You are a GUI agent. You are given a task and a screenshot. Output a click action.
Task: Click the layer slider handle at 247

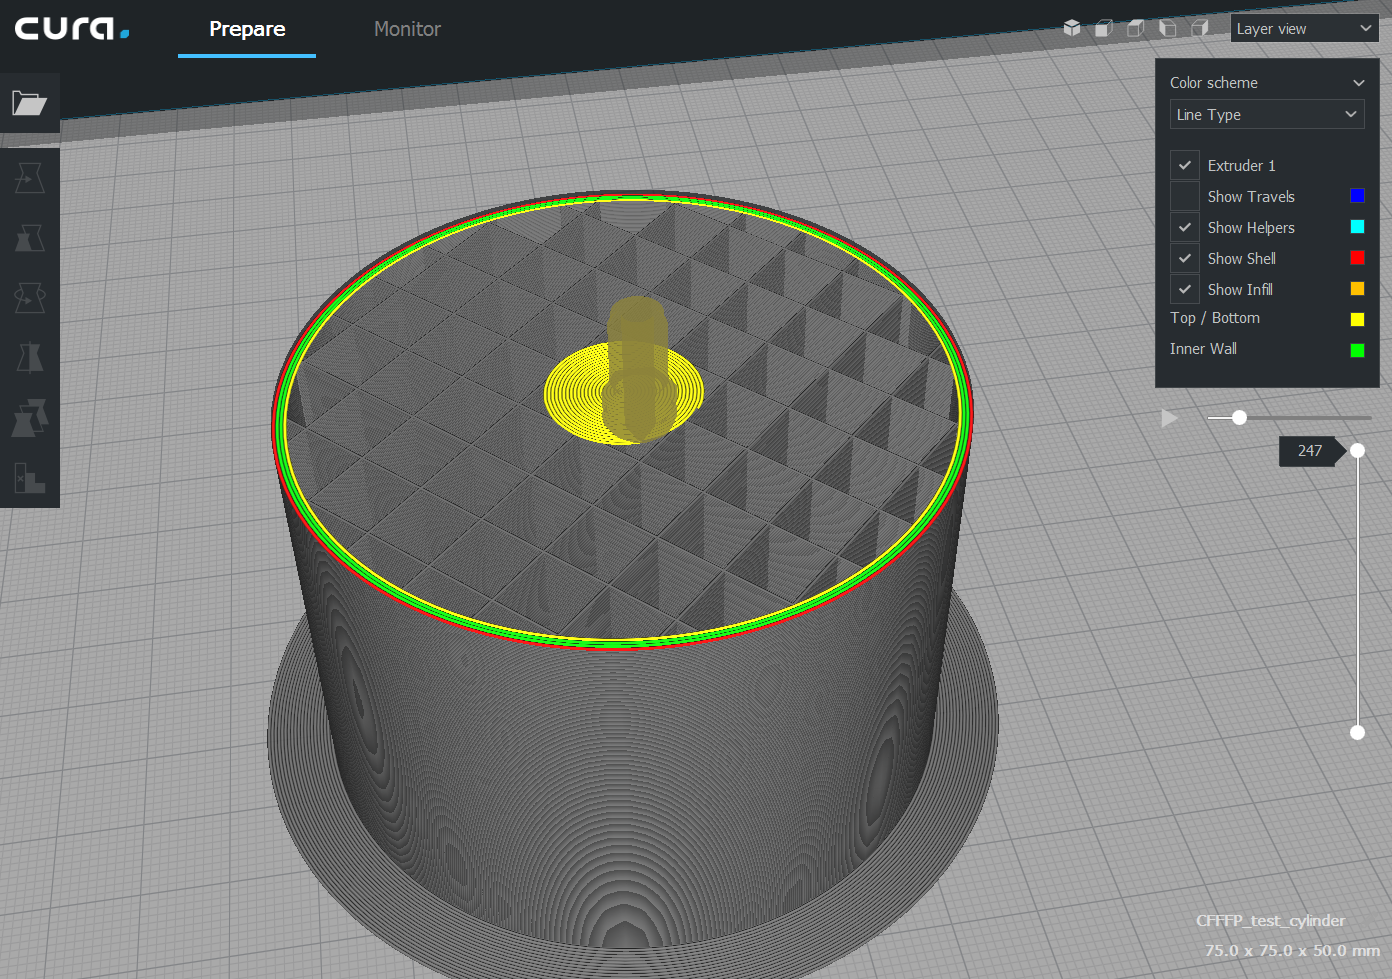(1357, 451)
